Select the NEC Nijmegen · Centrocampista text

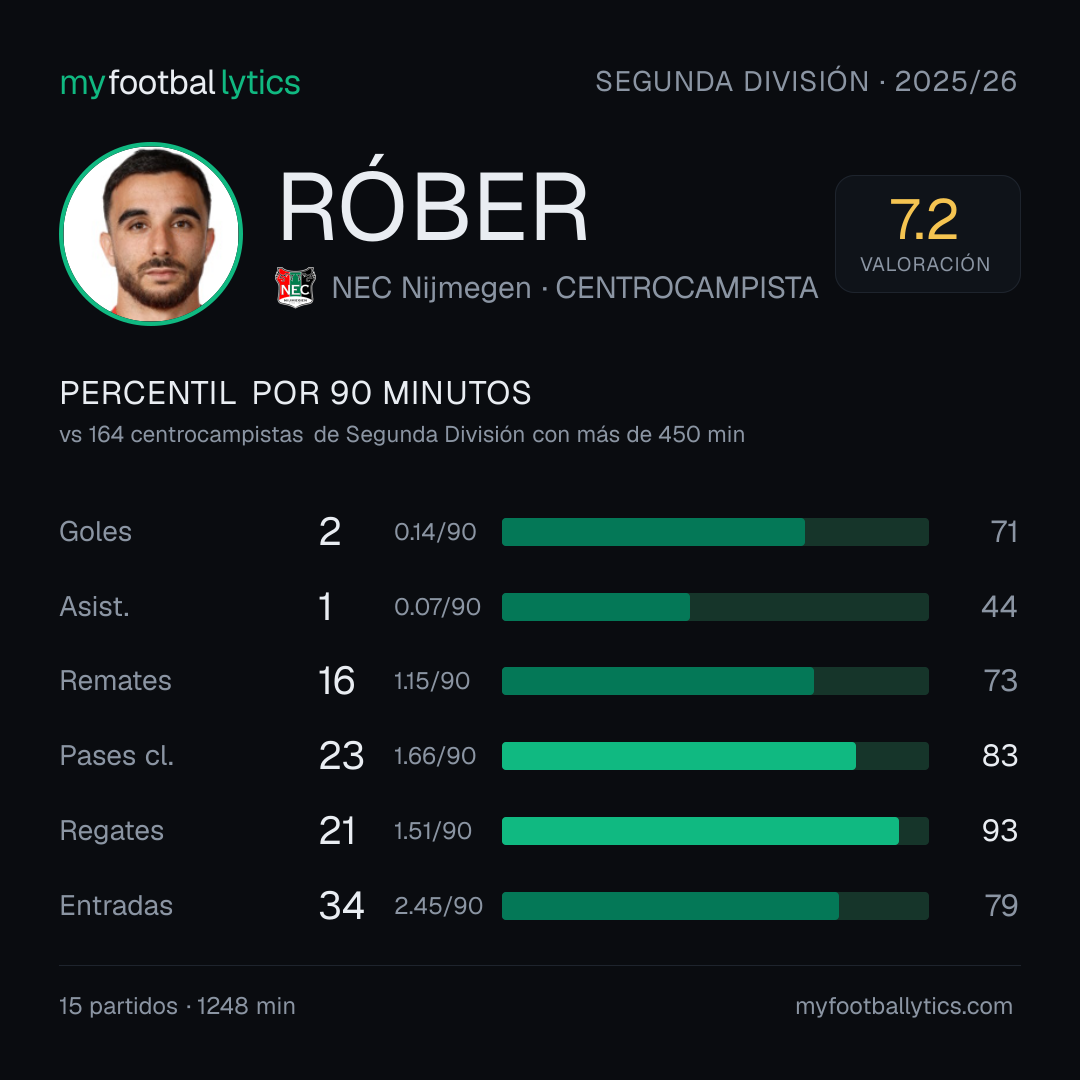574,288
